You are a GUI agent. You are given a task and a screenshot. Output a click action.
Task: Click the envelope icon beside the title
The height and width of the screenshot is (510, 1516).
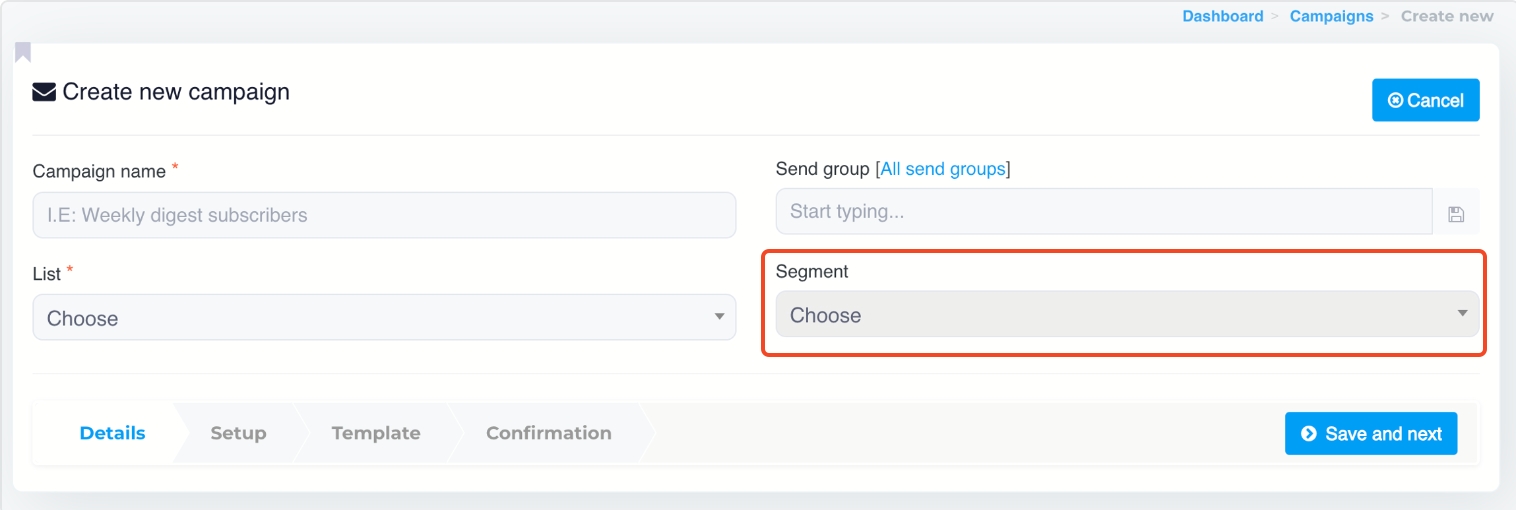(x=44, y=93)
